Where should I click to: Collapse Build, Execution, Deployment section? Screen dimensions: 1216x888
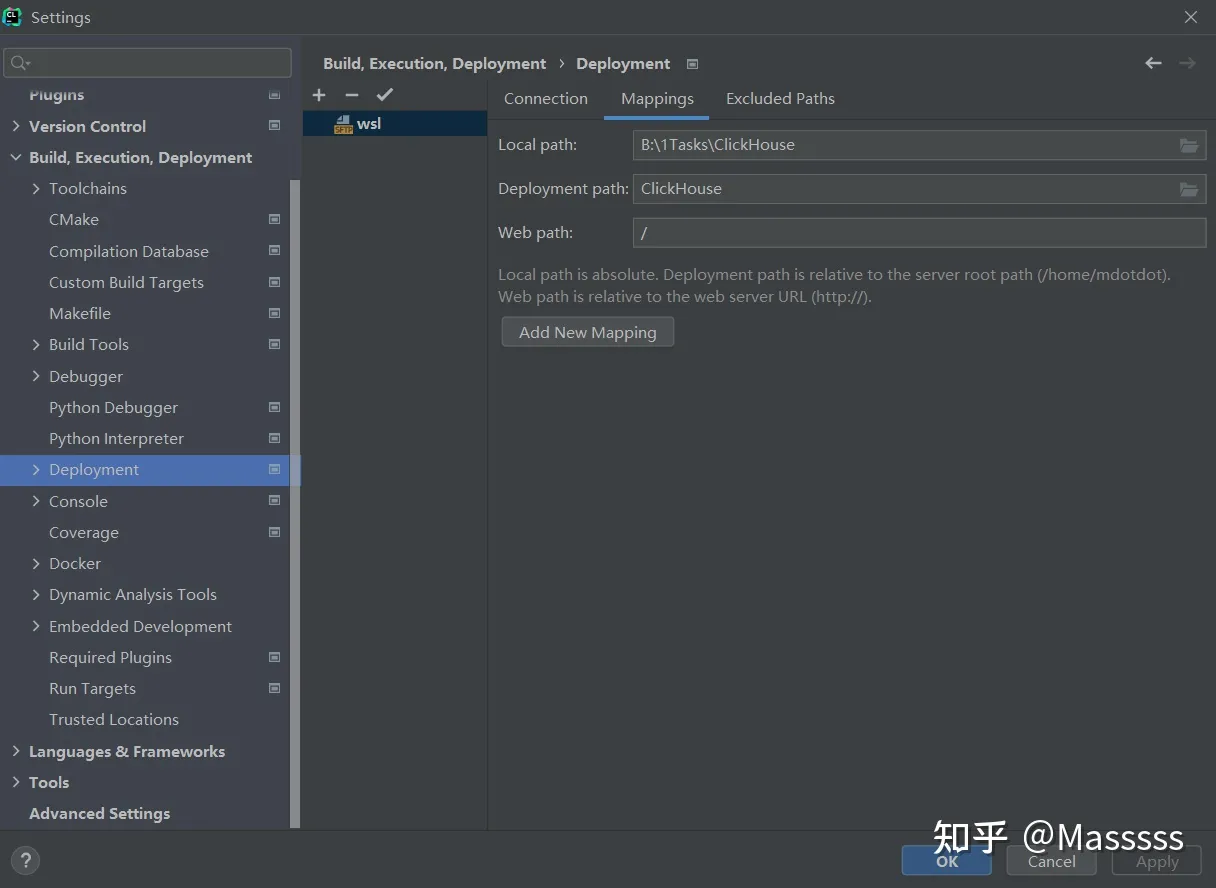click(16, 157)
